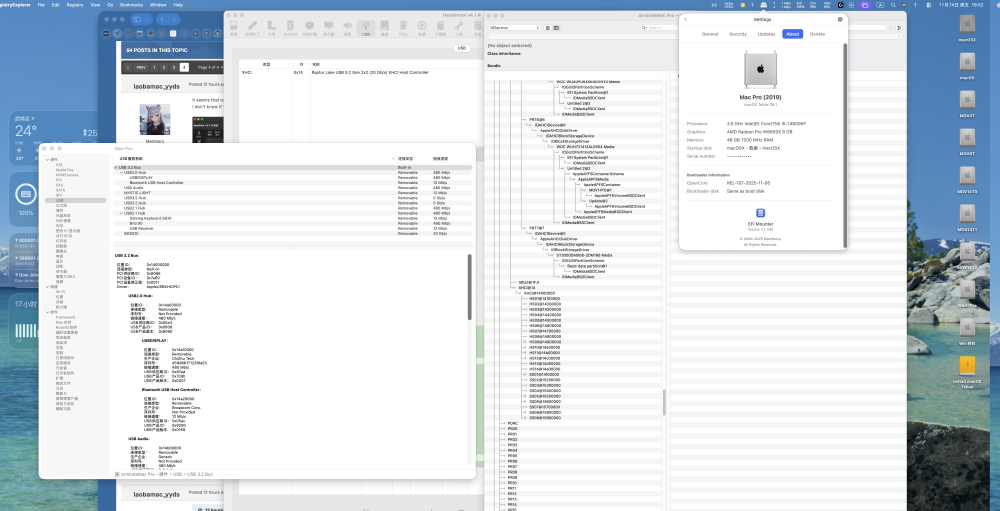Select the Brio 90 device row

pyautogui.click(x=293, y=223)
